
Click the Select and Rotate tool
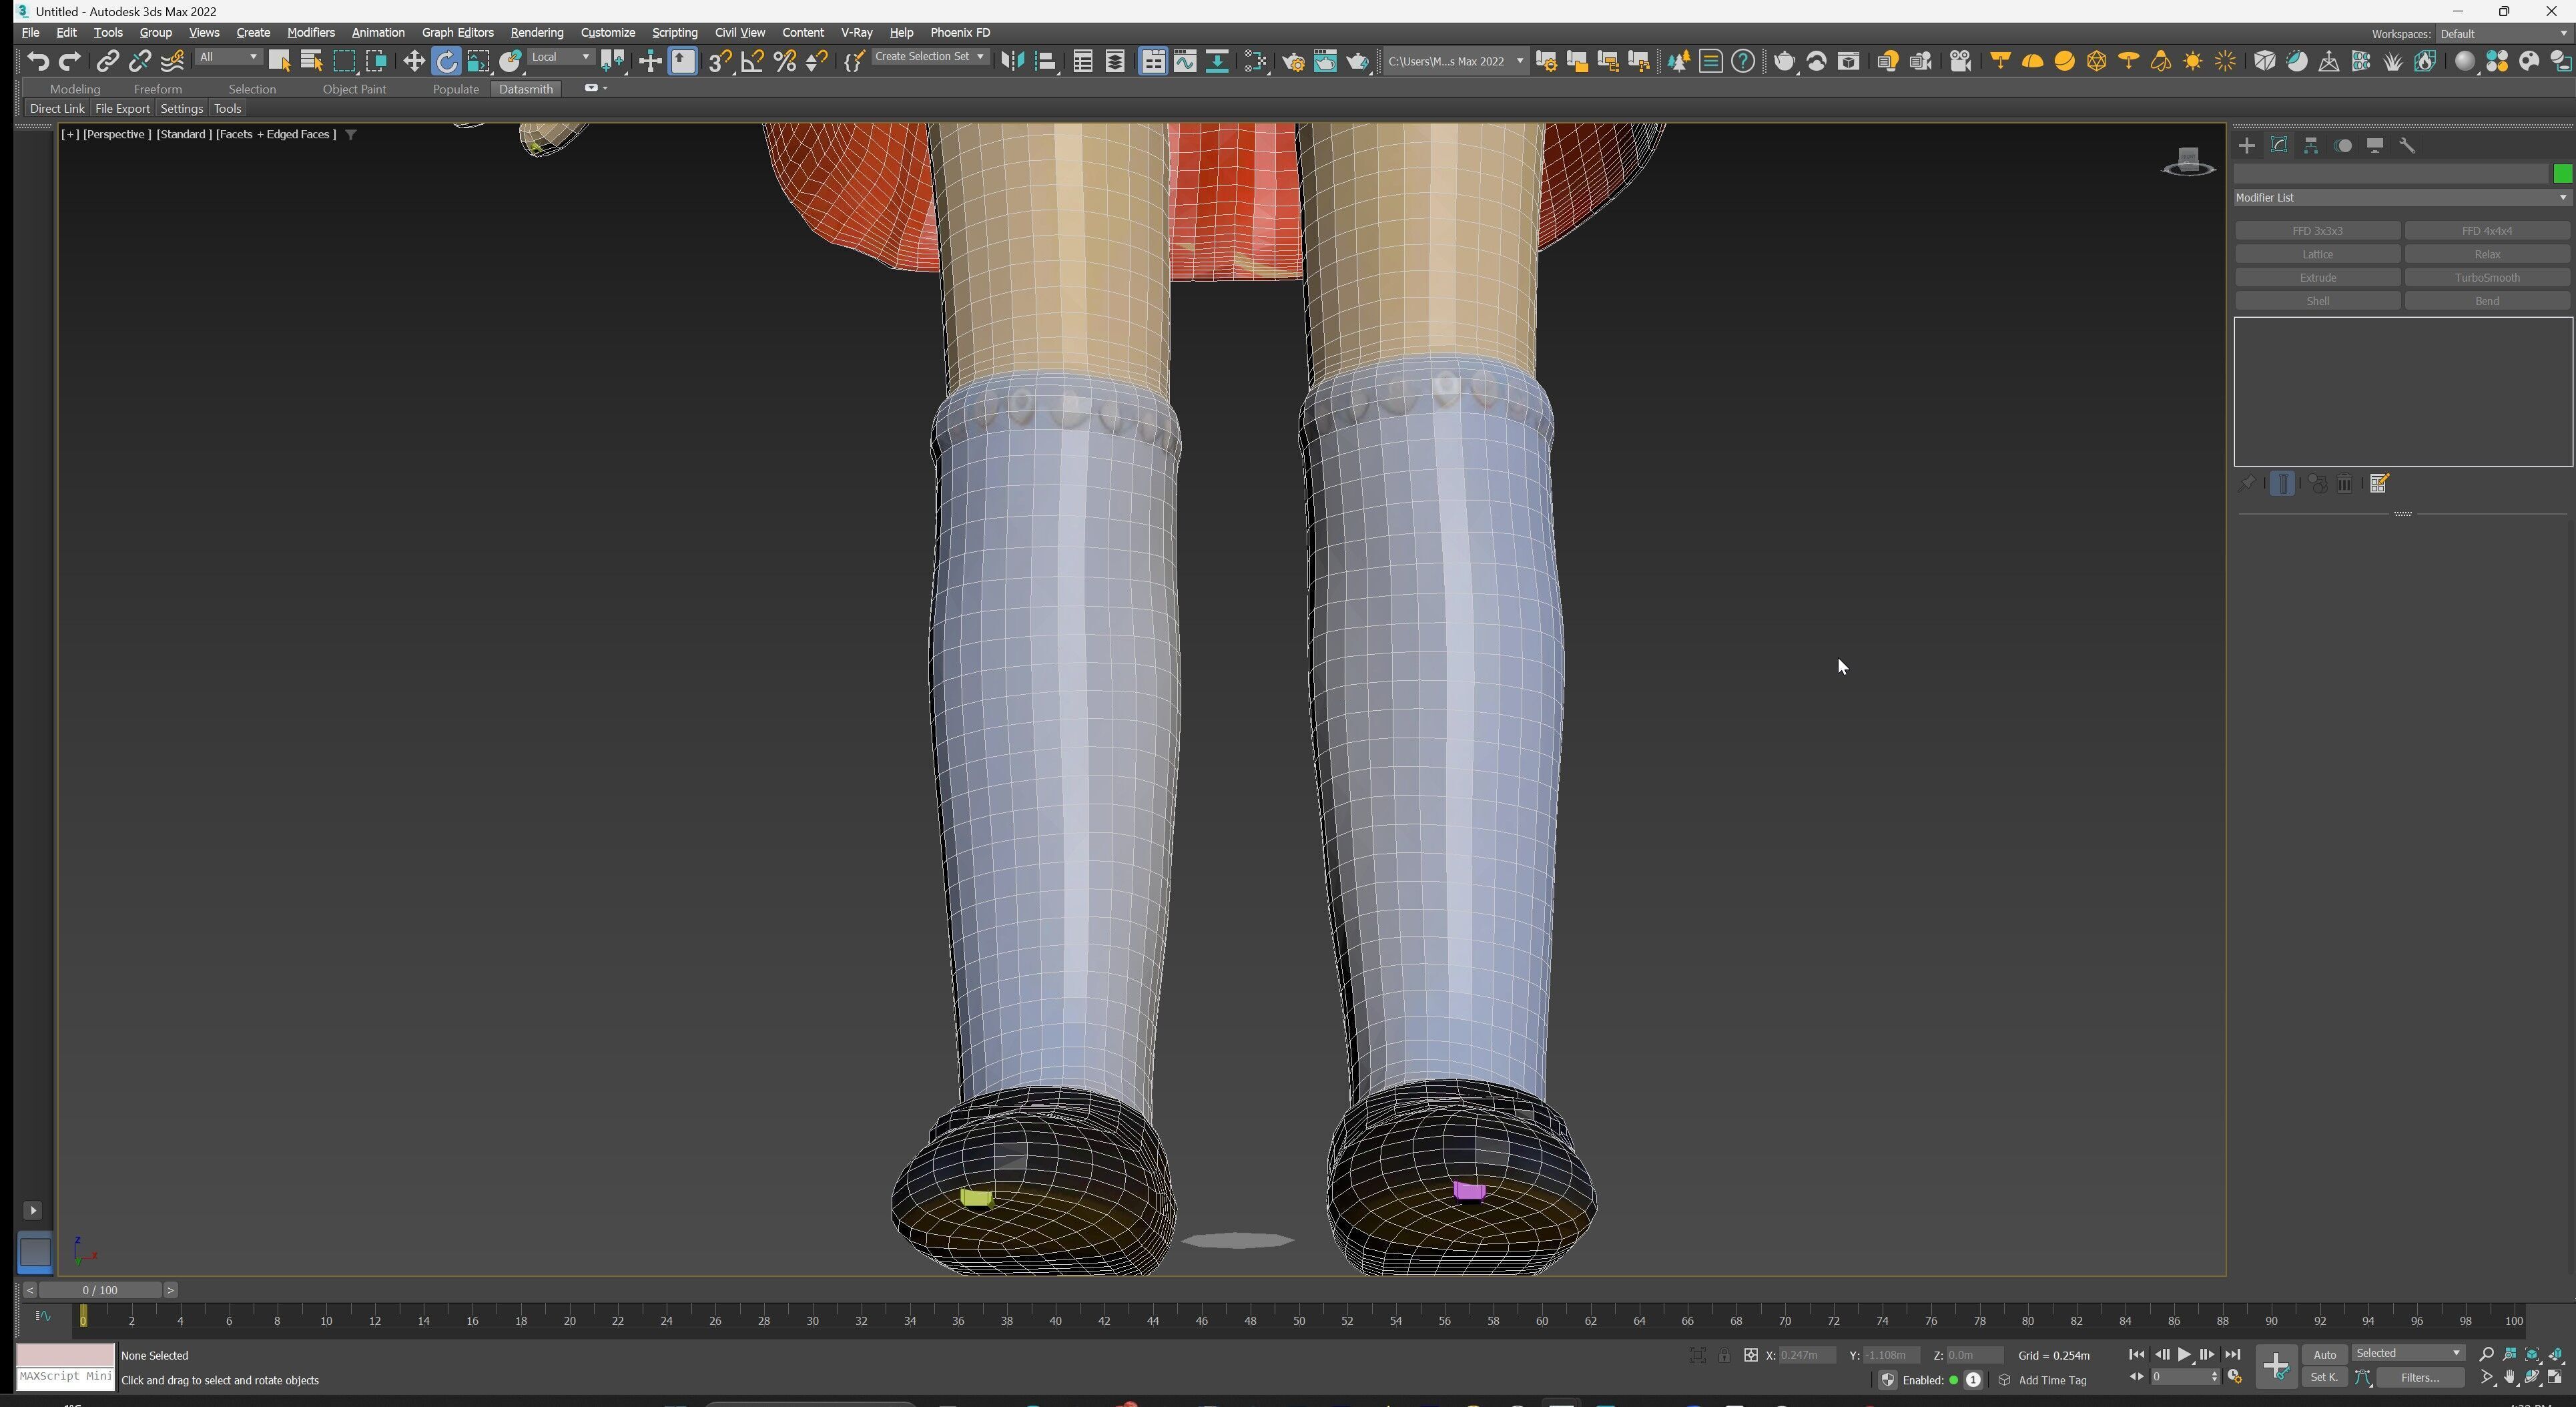(446, 62)
